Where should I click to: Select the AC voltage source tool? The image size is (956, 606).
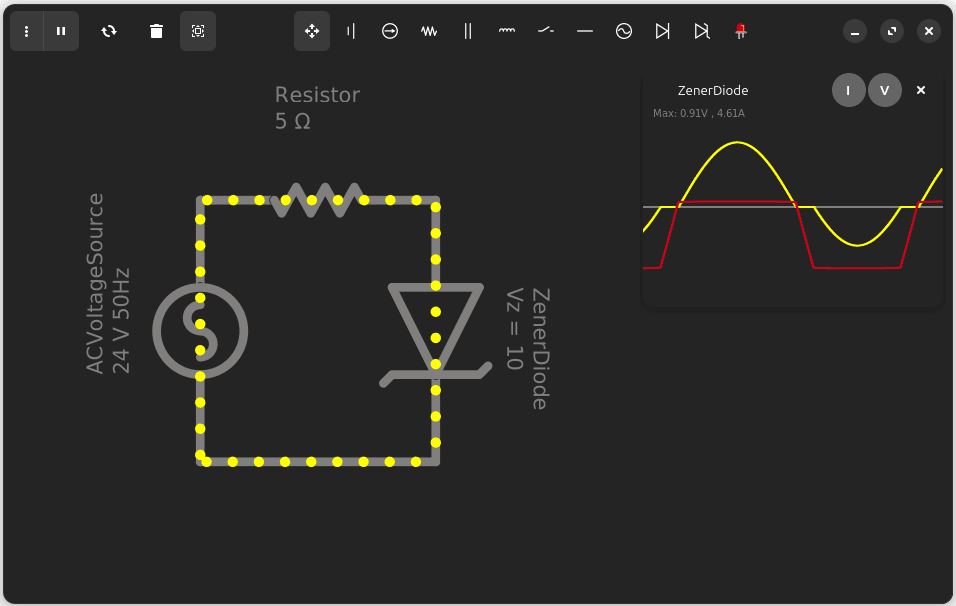(623, 31)
